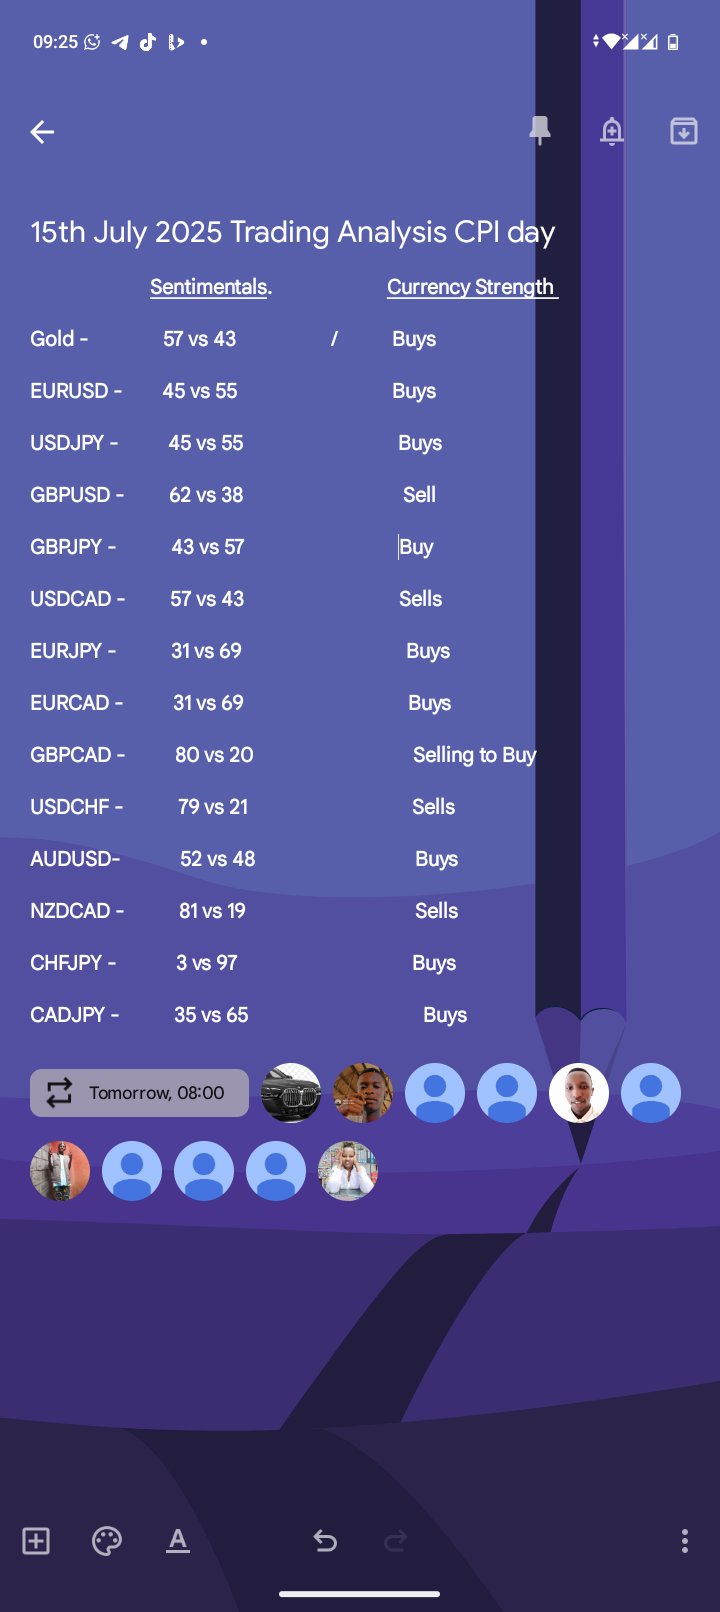This screenshot has width=720, height=1612.
Task: Open the reminder bell icon
Action: [612, 131]
